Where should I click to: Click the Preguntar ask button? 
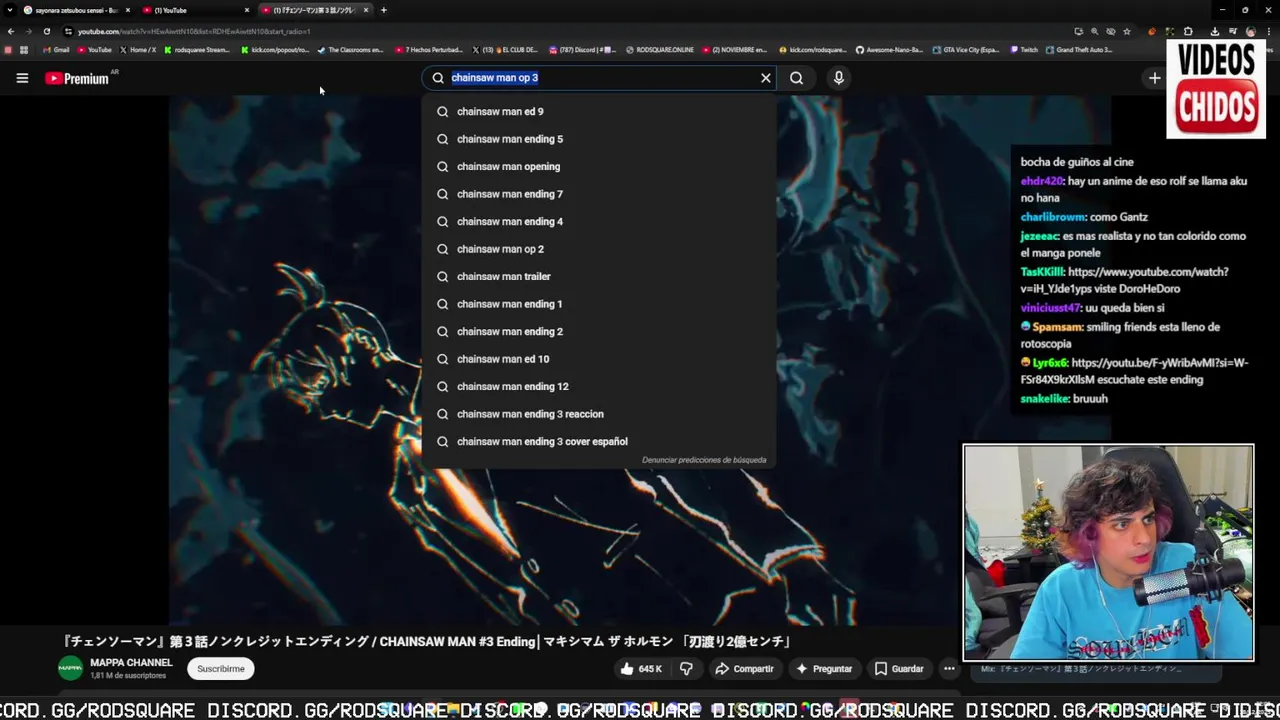click(x=824, y=669)
